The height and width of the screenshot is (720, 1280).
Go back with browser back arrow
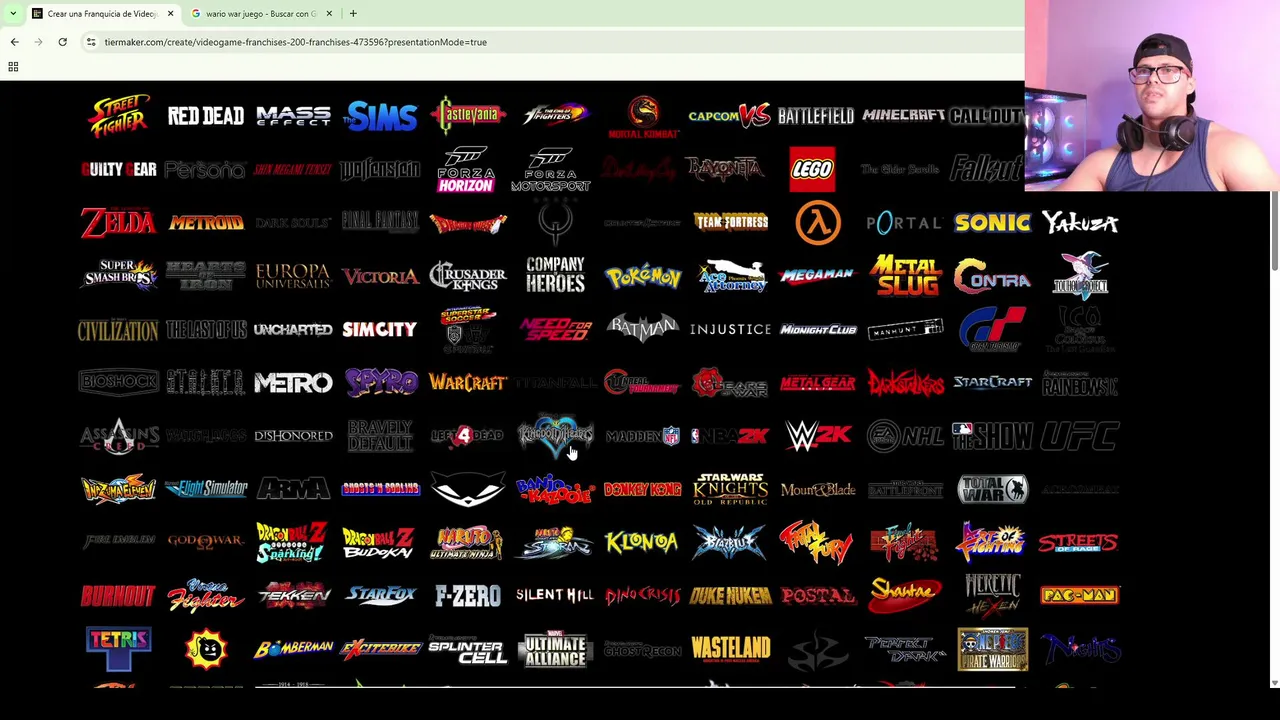(x=14, y=42)
